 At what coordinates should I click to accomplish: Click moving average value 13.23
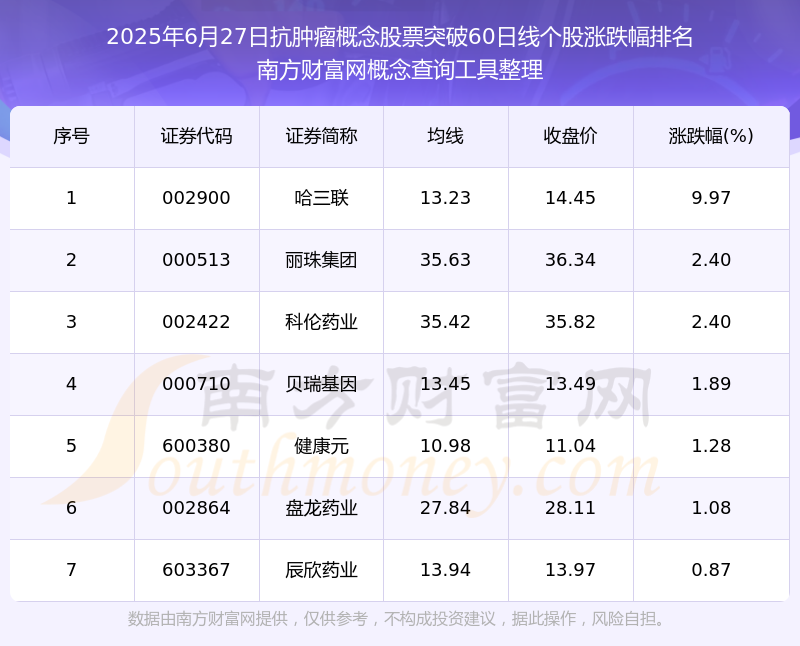[x=445, y=198]
